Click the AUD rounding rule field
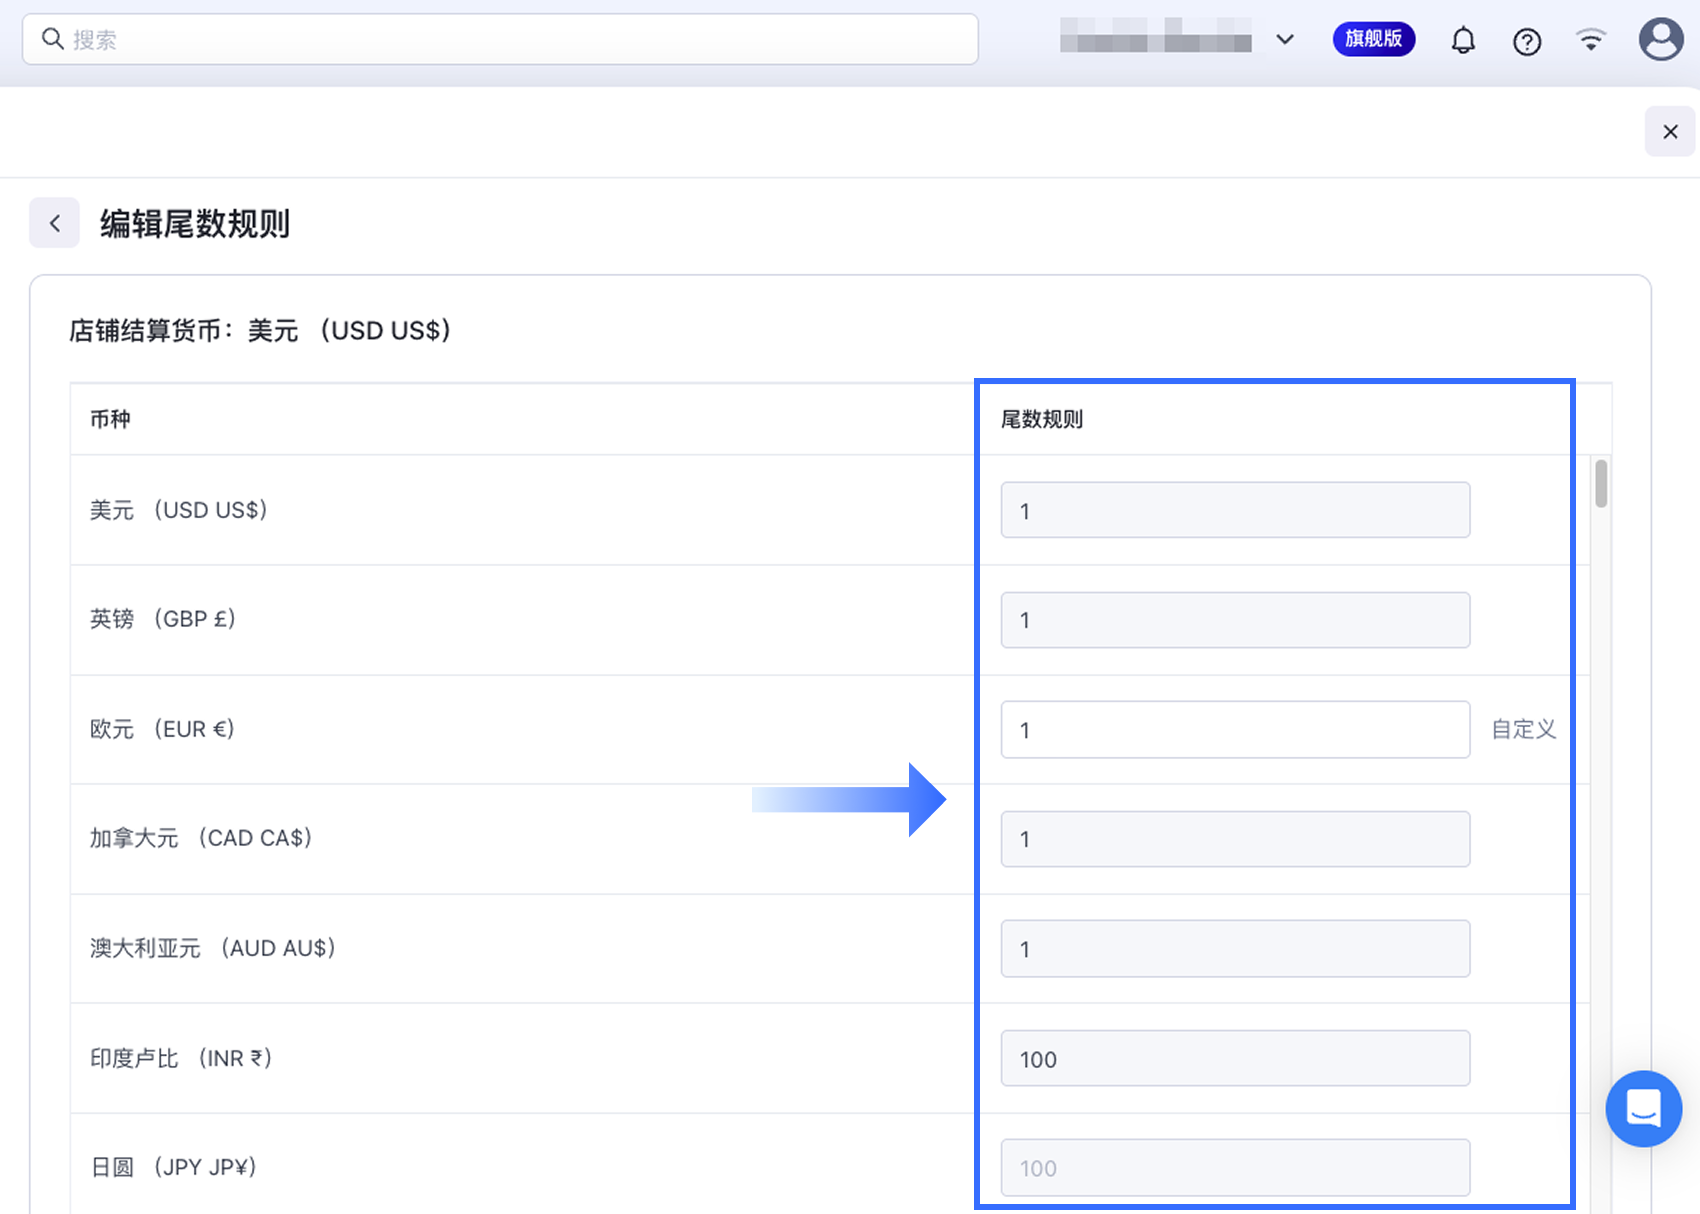This screenshot has width=1700, height=1214. 1234,948
